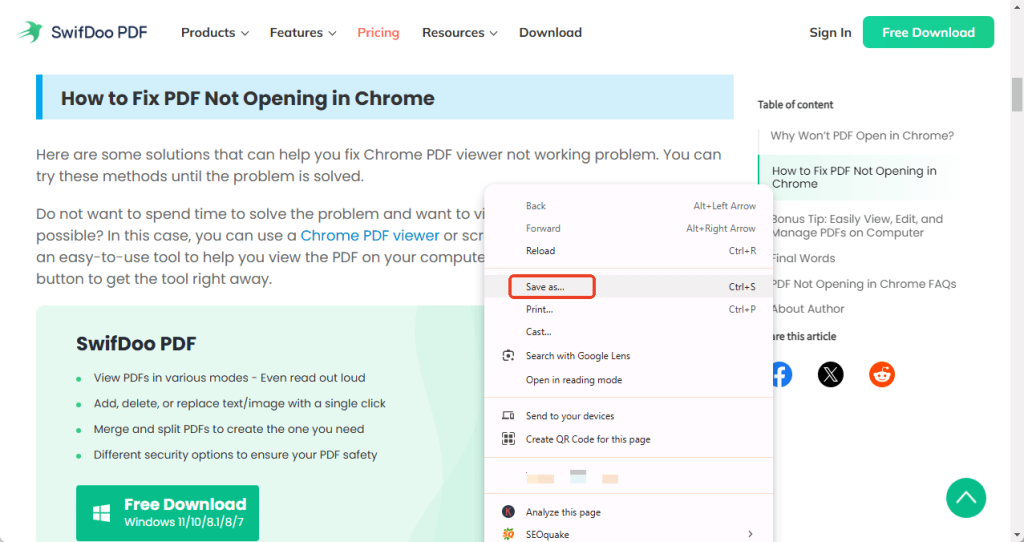Select Analyze this page menu entry

pyautogui.click(x=629, y=512)
